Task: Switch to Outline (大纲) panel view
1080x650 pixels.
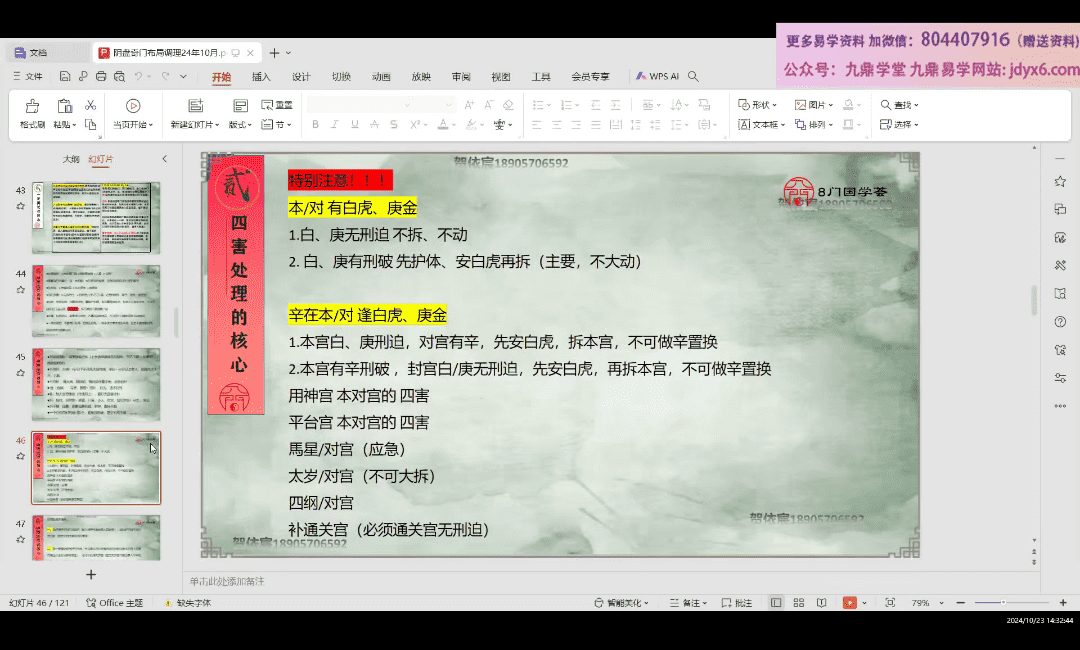Action: (71, 159)
